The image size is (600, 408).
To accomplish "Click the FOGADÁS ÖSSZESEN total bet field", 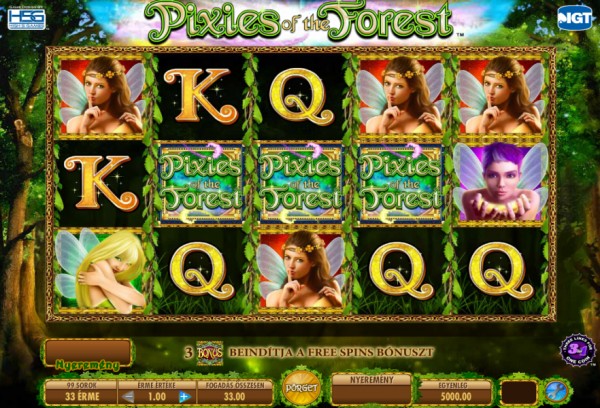I will coord(234,392).
